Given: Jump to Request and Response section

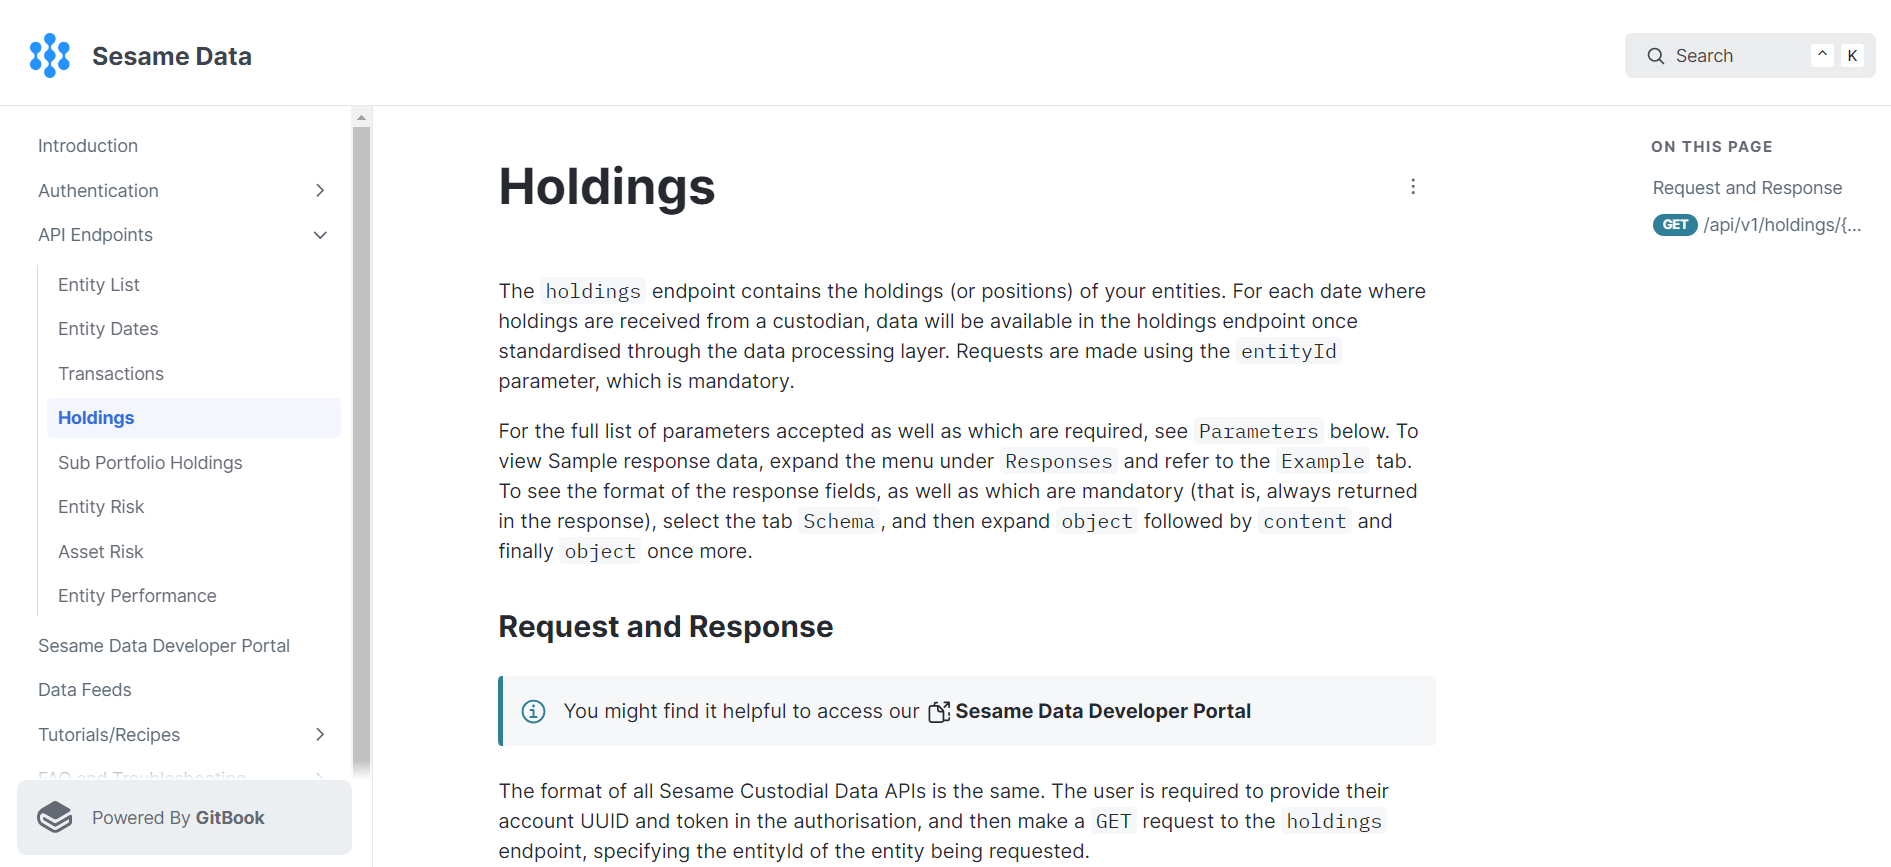Looking at the screenshot, I should pos(1746,187).
